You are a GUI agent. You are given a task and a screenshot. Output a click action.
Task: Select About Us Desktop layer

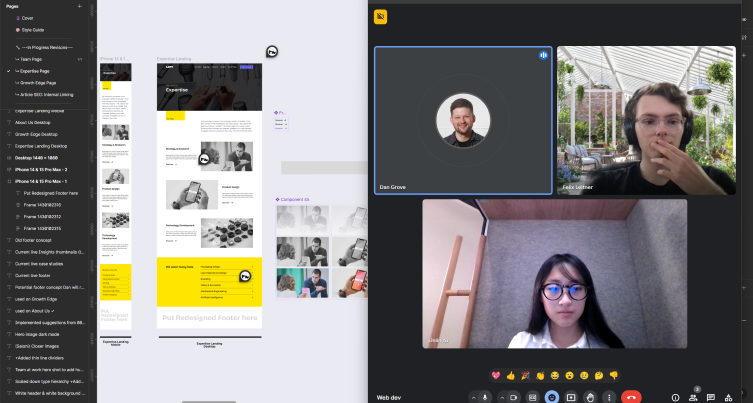(x=32, y=122)
